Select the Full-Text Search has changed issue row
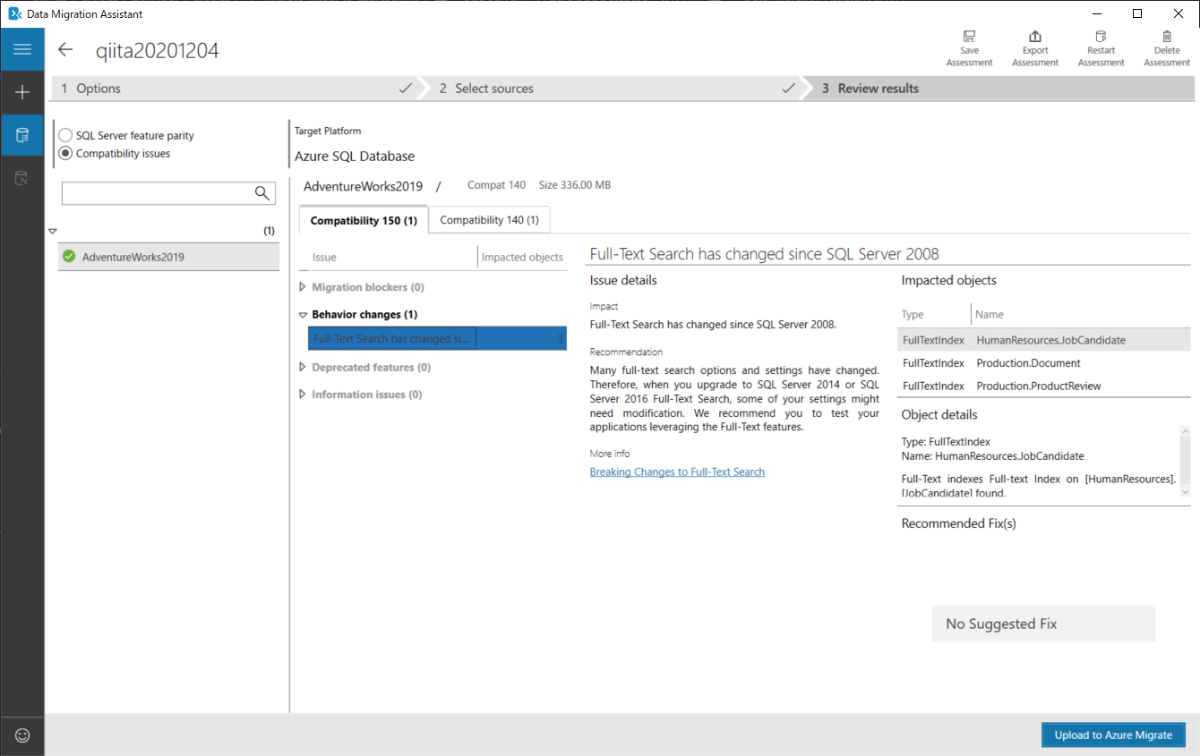 (x=437, y=338)
